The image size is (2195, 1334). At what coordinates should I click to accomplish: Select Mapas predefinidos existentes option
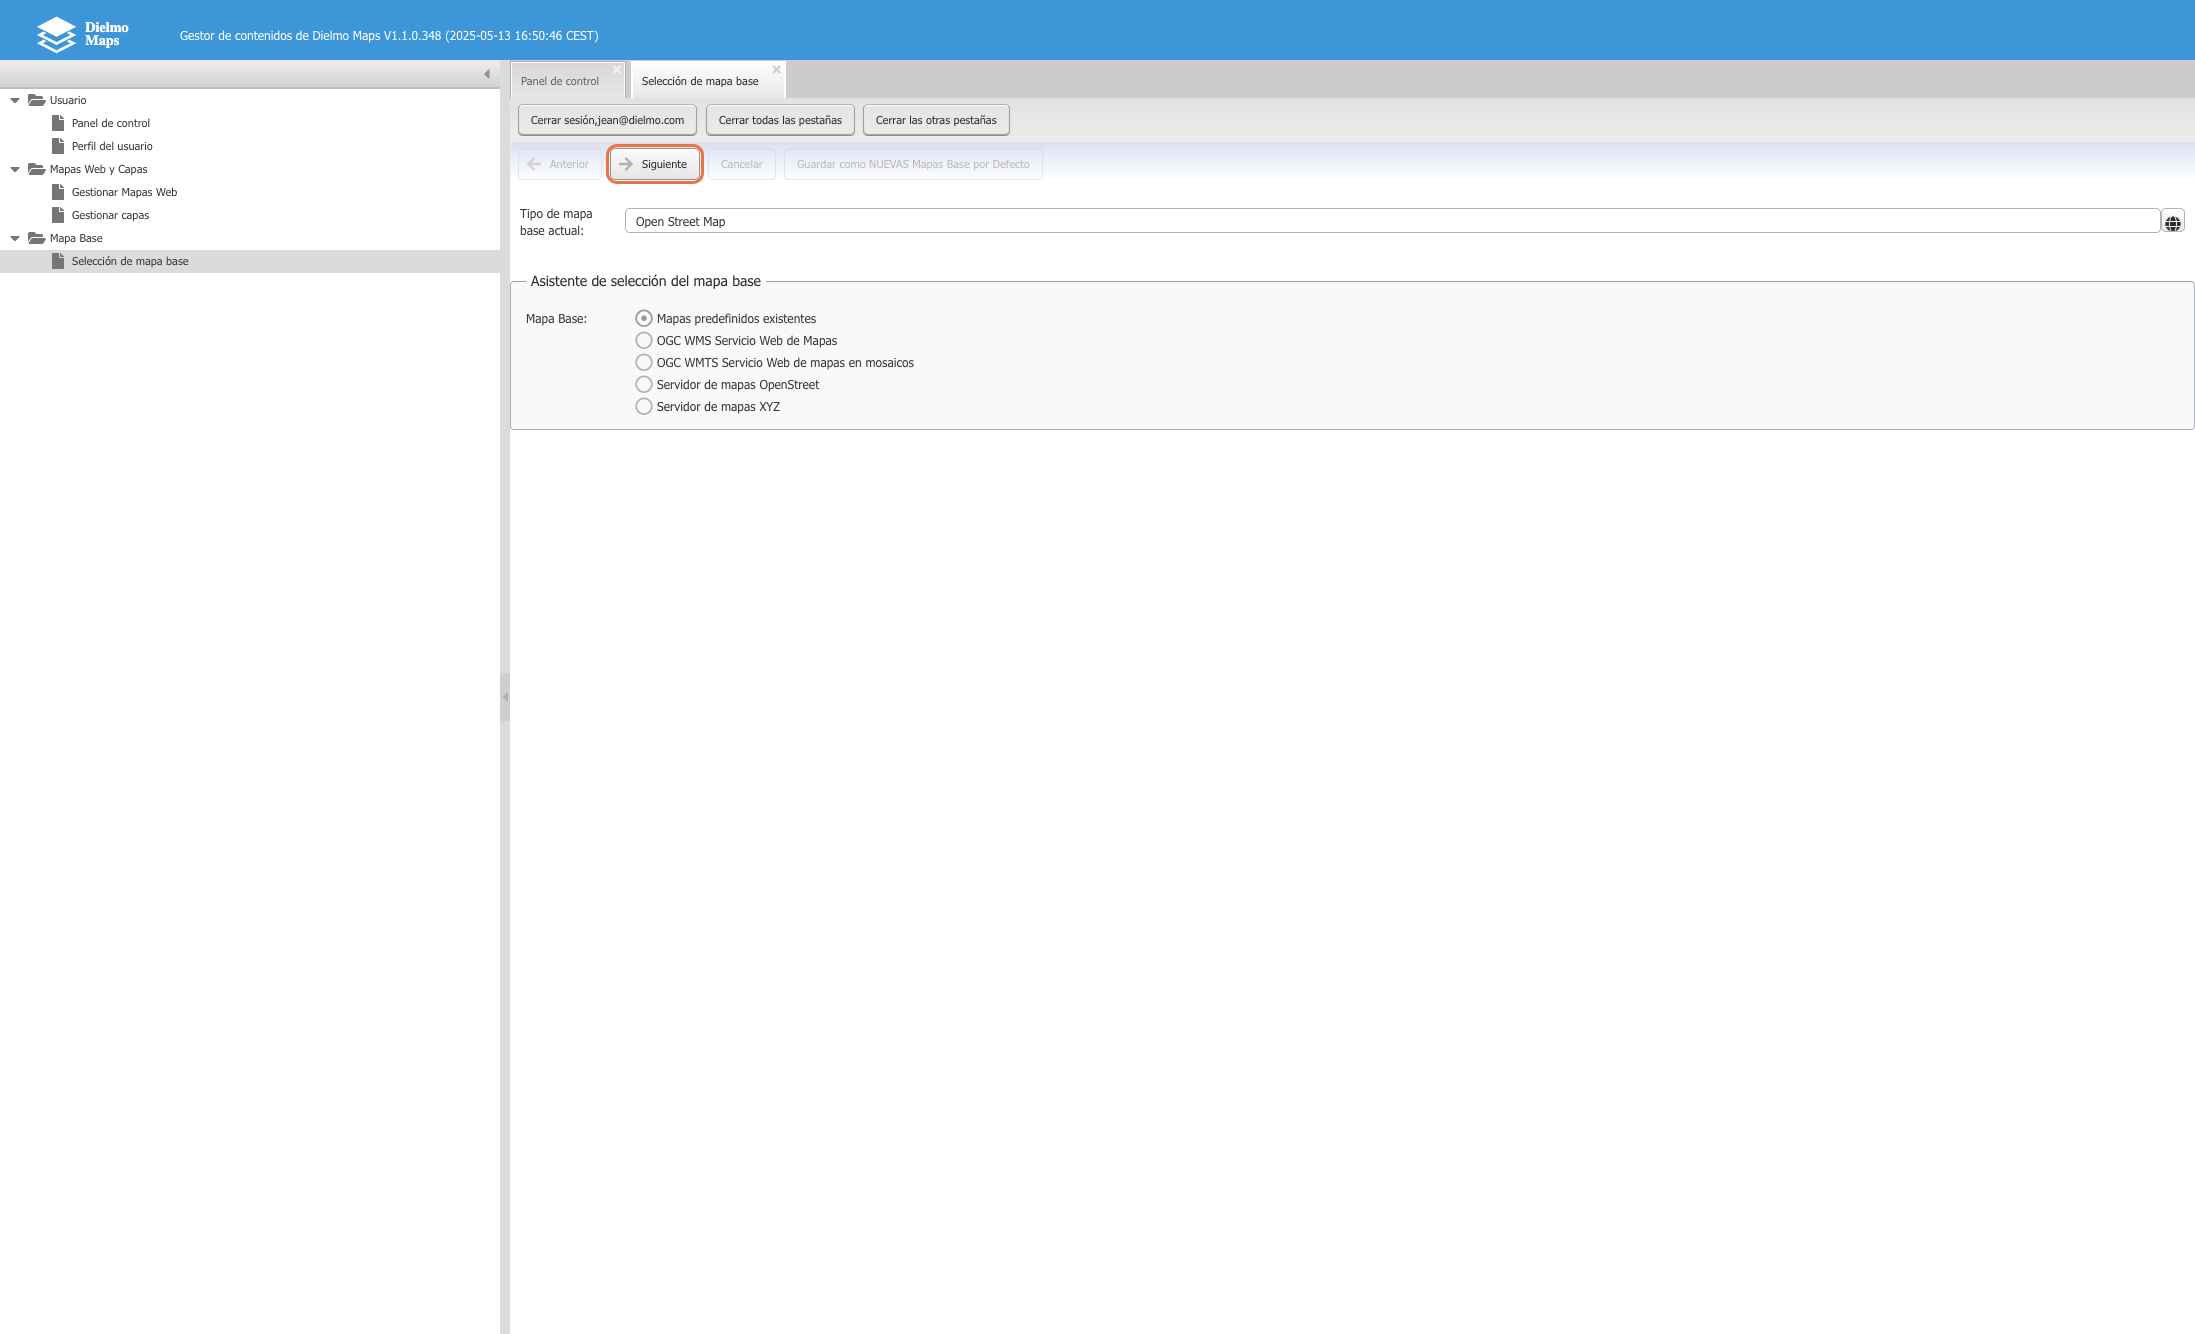coord(644,318)
